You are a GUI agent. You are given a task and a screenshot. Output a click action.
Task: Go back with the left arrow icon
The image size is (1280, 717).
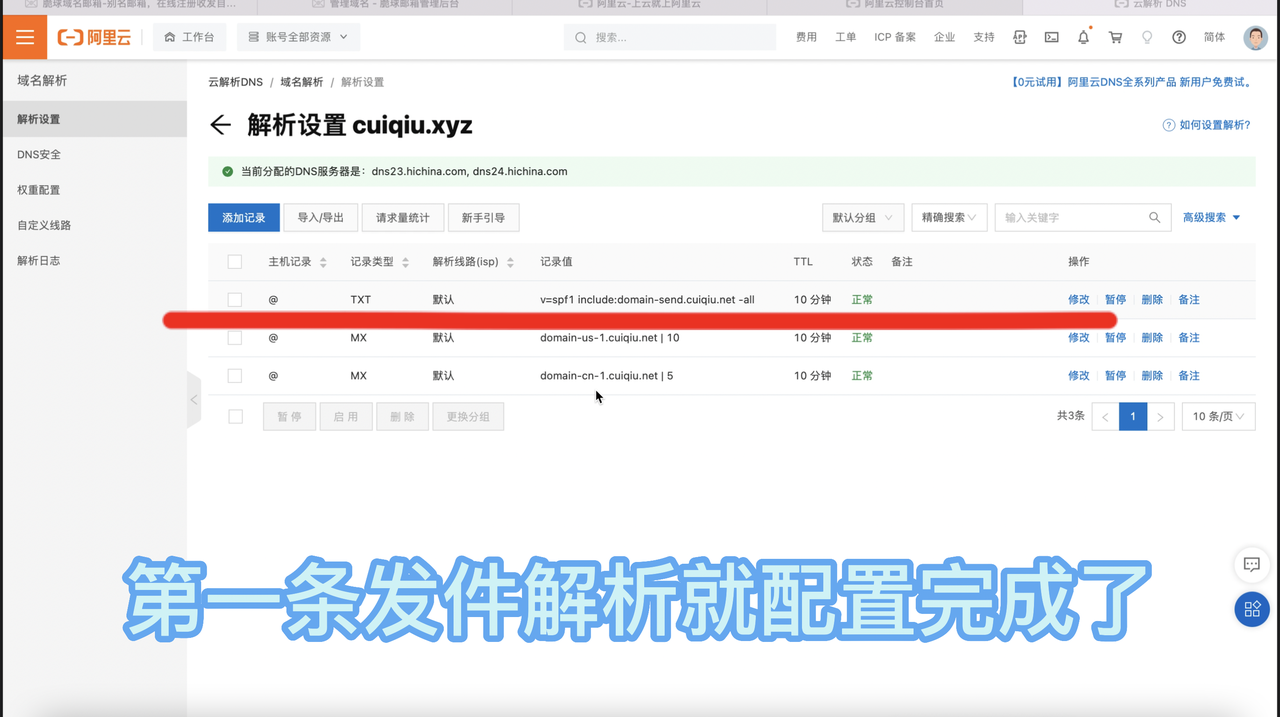point(220,125)
